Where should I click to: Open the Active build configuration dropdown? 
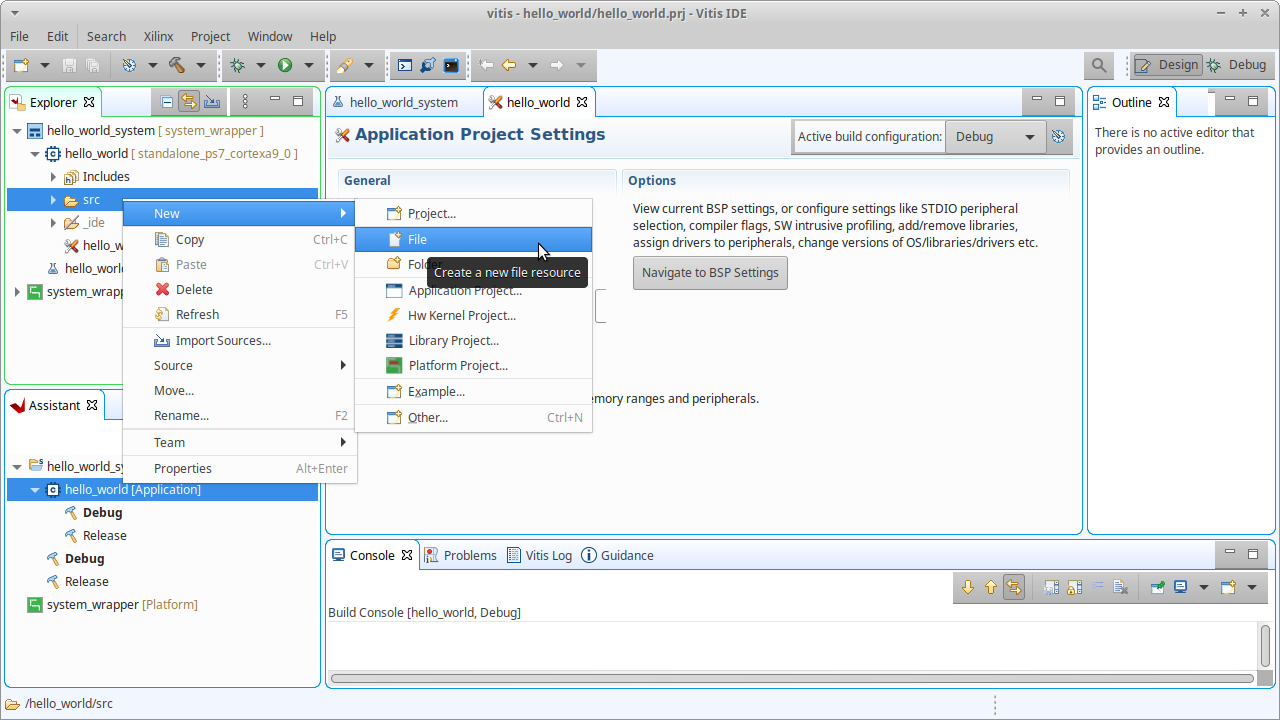[994, 137]
